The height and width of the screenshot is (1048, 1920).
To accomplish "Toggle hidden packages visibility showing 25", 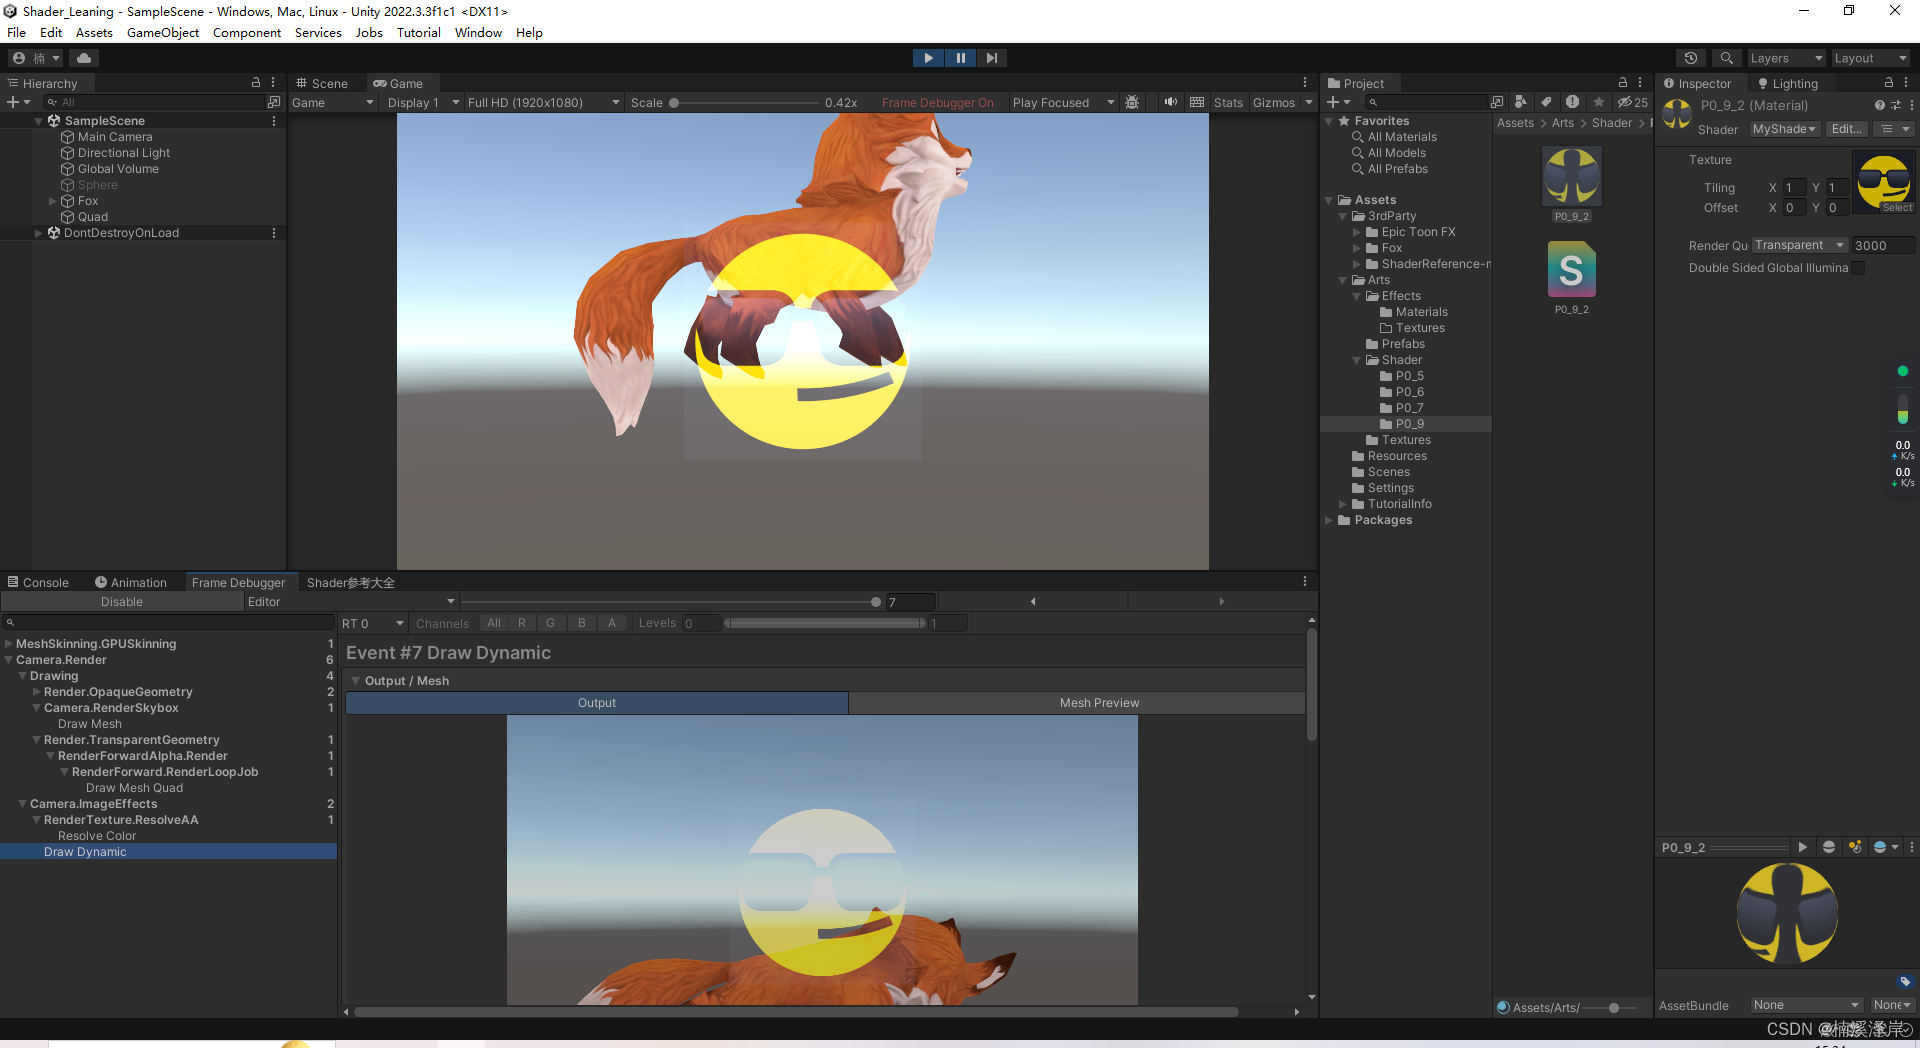I will coord(1633,102).
